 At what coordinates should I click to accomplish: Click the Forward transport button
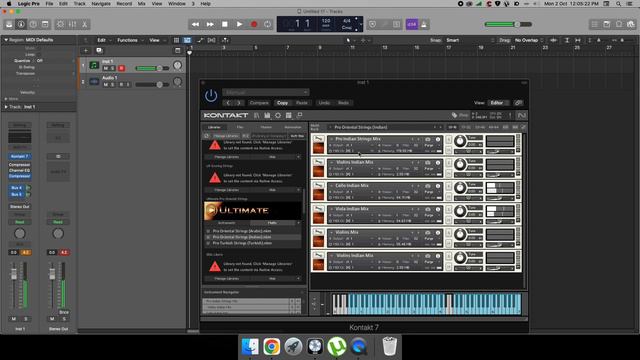coord(210,24)
